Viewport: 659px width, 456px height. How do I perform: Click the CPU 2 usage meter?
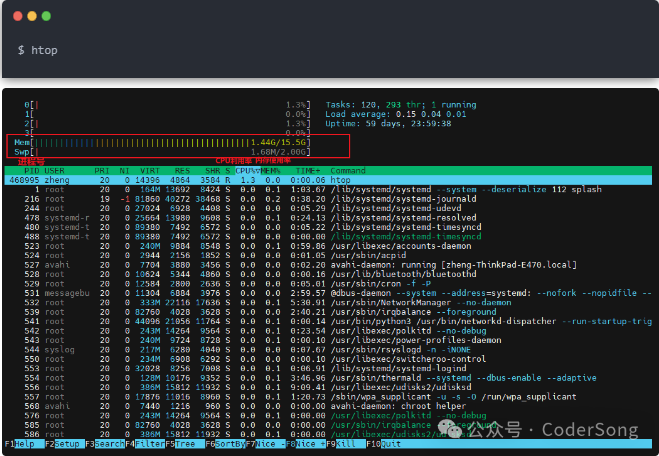coord(167,124)
